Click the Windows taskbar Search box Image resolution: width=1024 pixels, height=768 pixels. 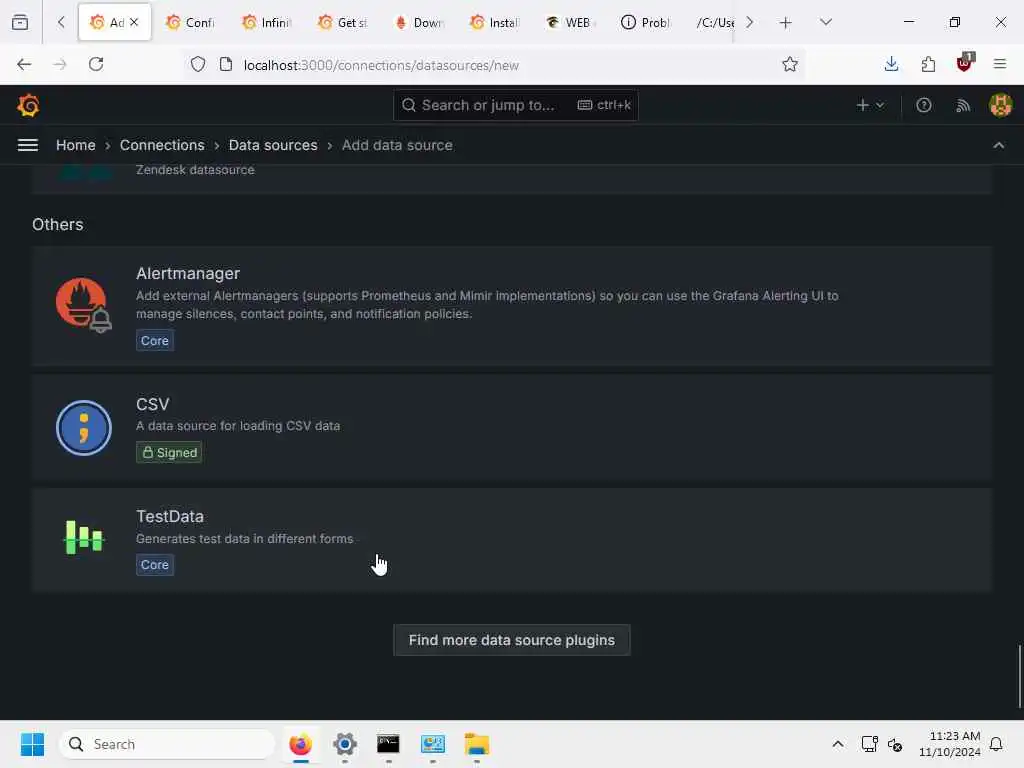[x=167, y=744]
